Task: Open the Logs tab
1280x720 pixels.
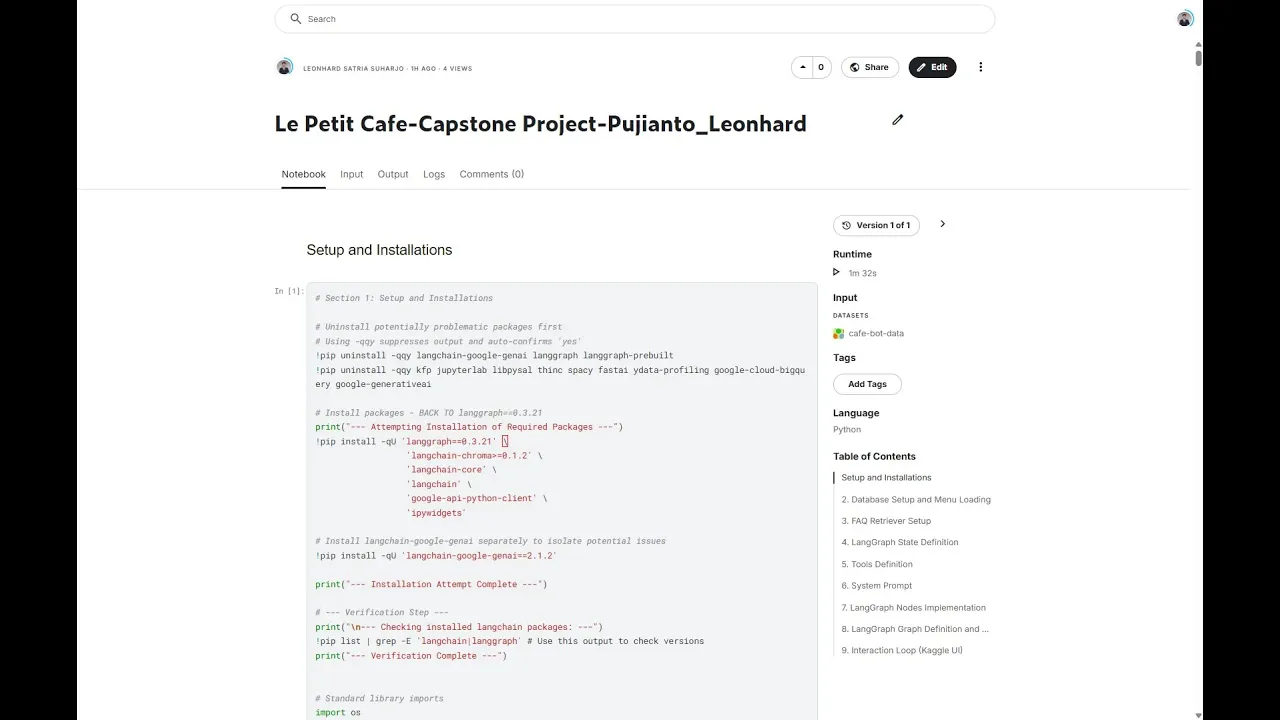Action: 434,174
